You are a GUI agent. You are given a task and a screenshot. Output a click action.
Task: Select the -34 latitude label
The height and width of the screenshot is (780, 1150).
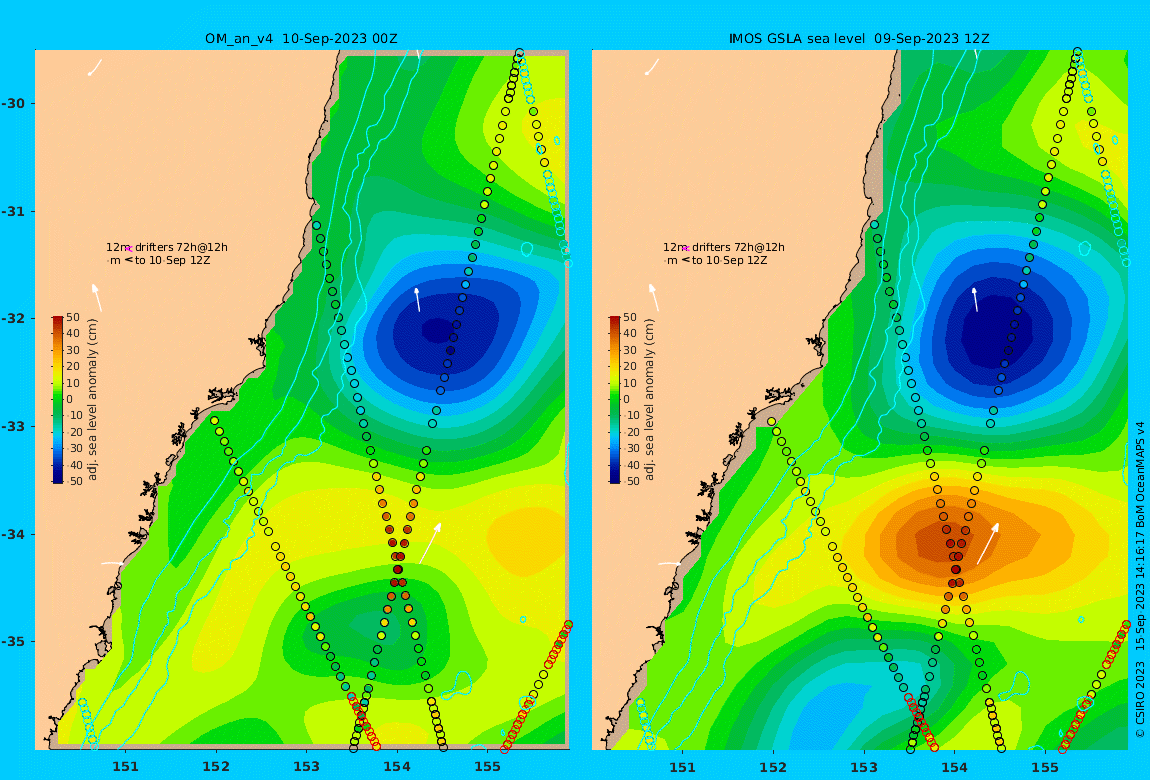[13, 534]
